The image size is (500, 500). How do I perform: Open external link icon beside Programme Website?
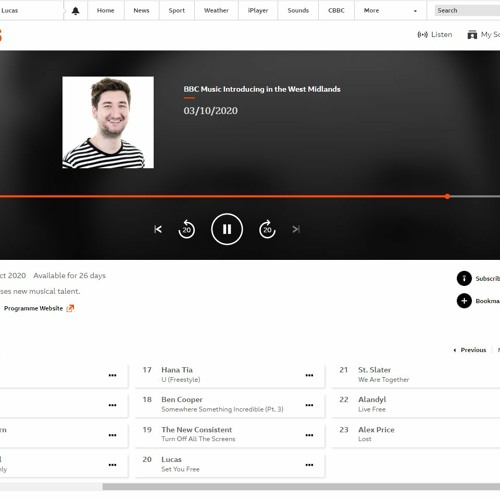[70, 308]
